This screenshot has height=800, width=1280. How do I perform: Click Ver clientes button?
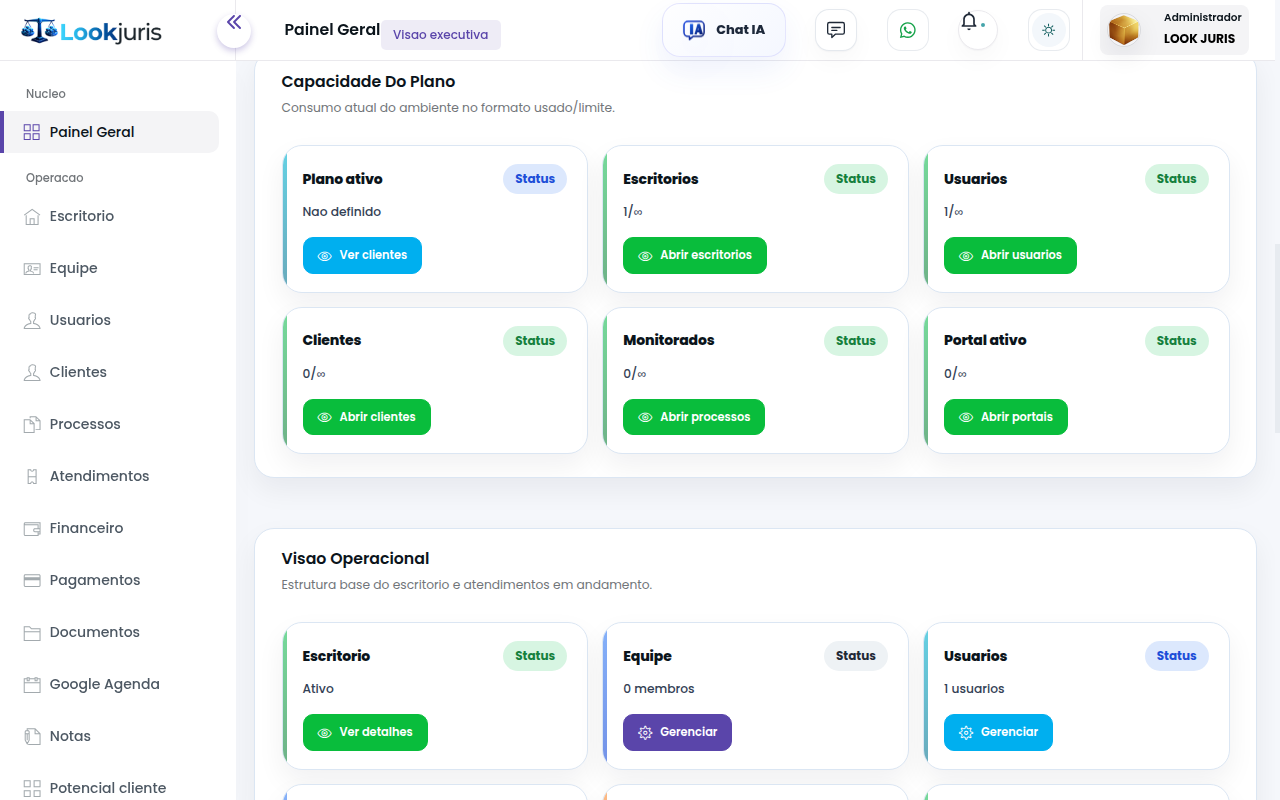click(x=362, y=255)
